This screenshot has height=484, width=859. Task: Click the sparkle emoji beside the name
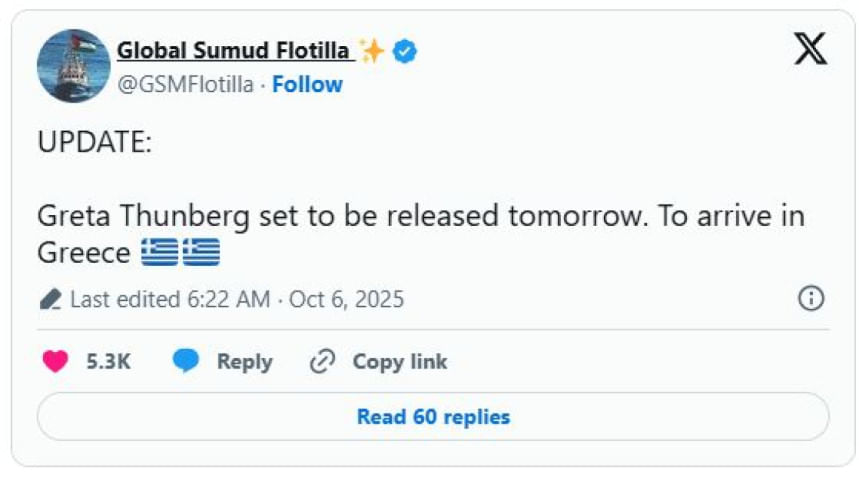point(372,51)
